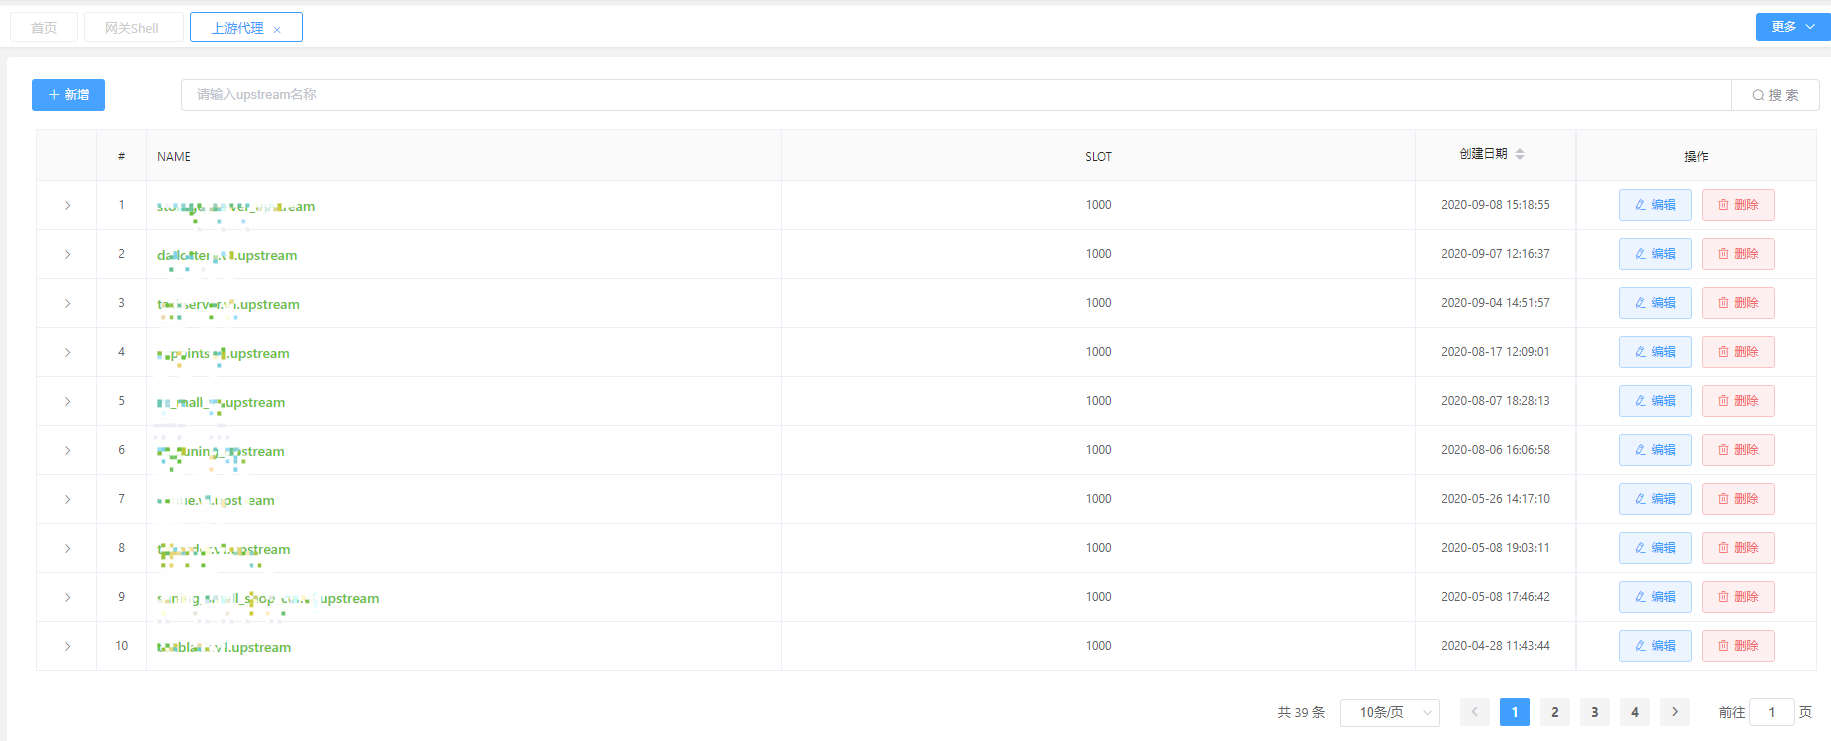Open the 更多 dropdown menu
This screenshot has width=1831, height=741.
pos(1793,27)
